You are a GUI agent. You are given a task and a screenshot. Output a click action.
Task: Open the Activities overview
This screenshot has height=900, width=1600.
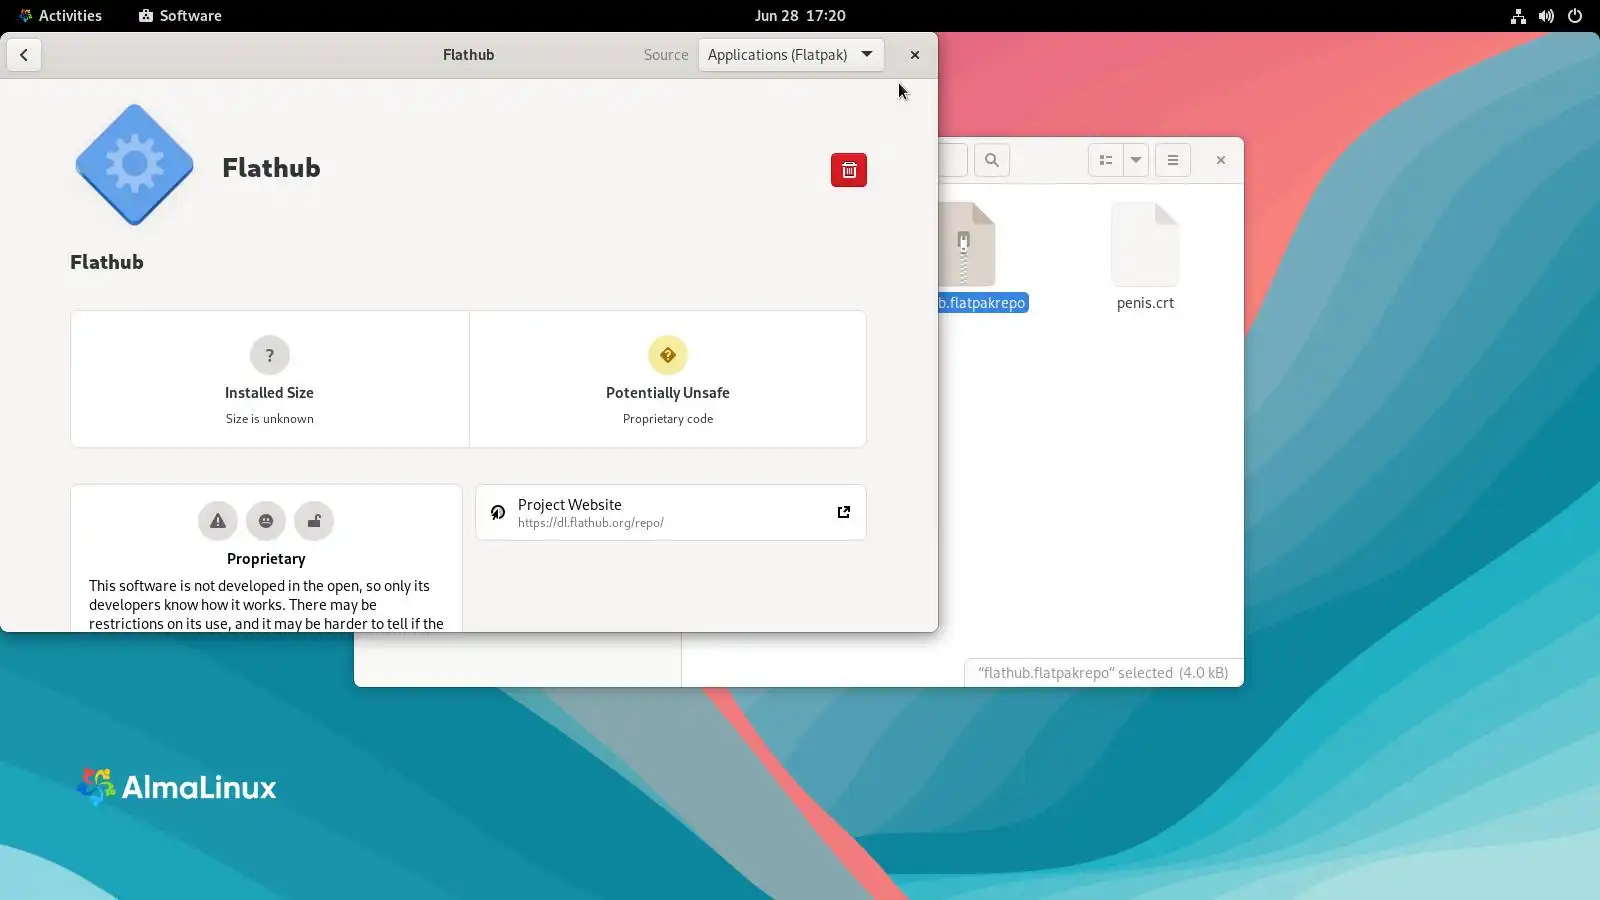pos(60,15)
